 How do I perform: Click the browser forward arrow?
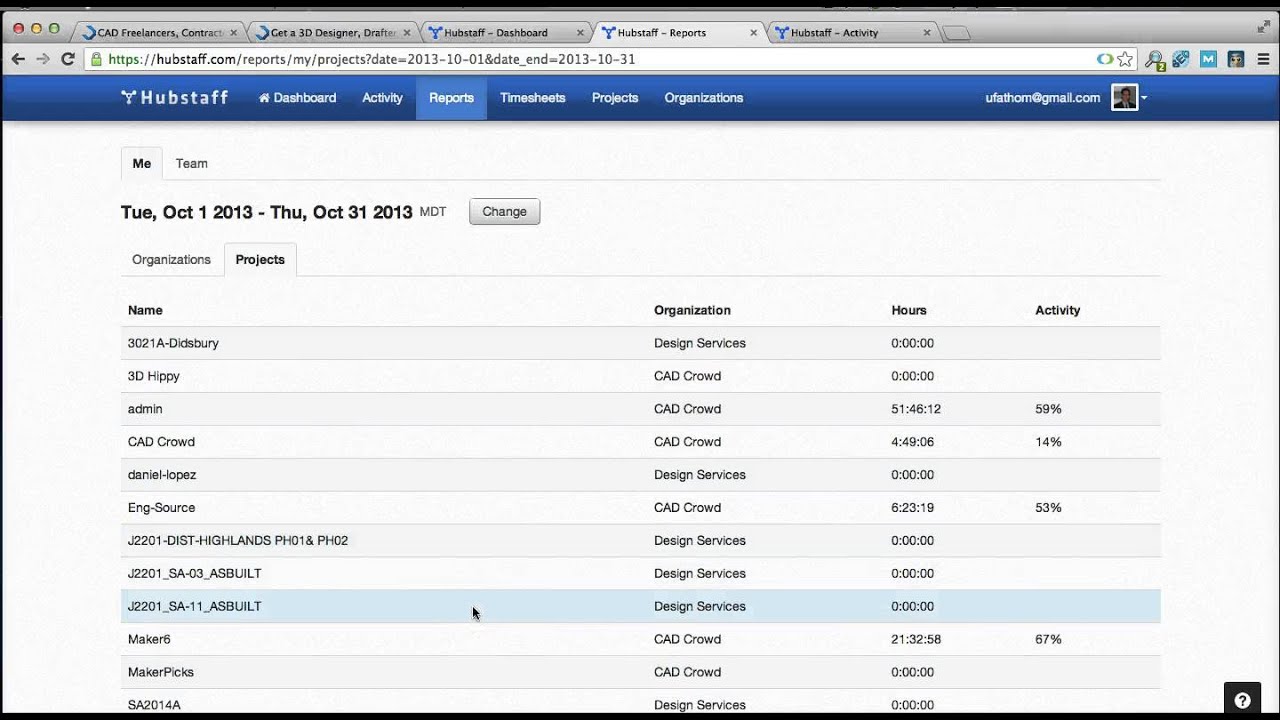(x=43, y=59)
